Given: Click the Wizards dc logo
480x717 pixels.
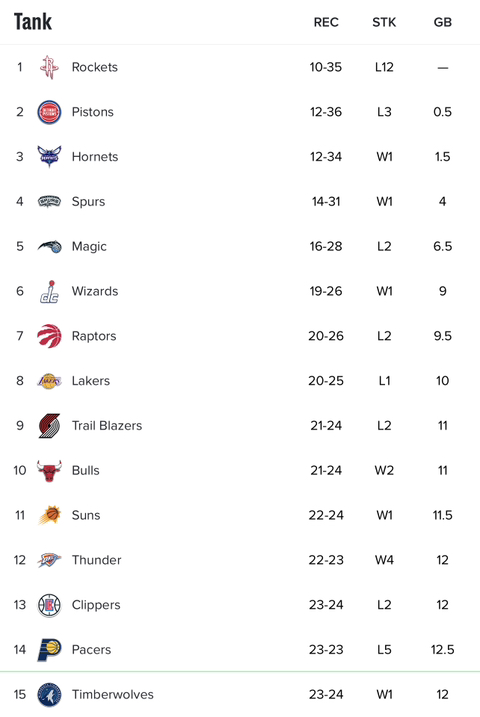Looking at the screenshot, I should coord(49,291).
